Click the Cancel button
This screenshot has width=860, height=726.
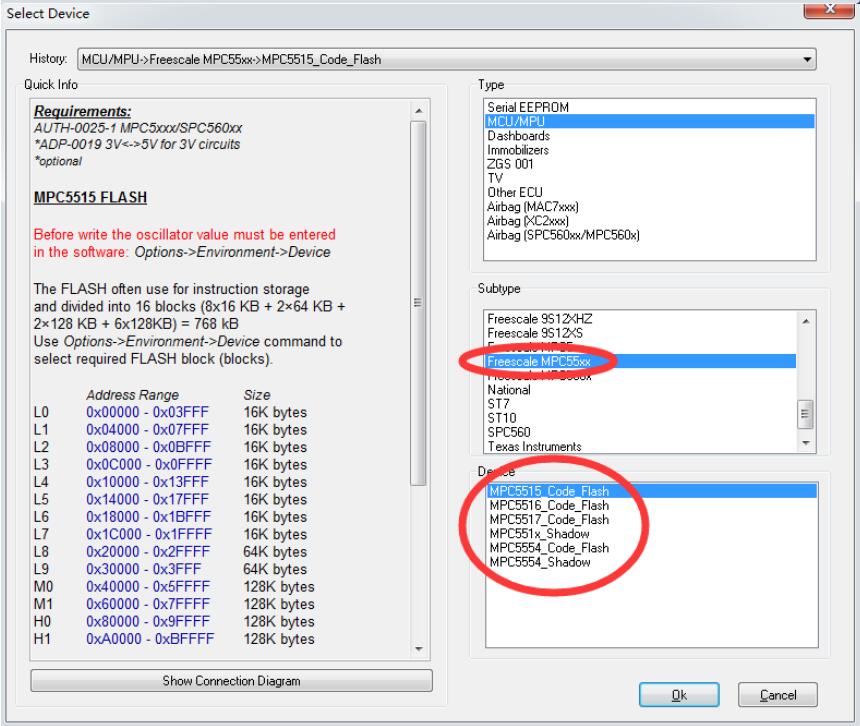coord(777,695)
